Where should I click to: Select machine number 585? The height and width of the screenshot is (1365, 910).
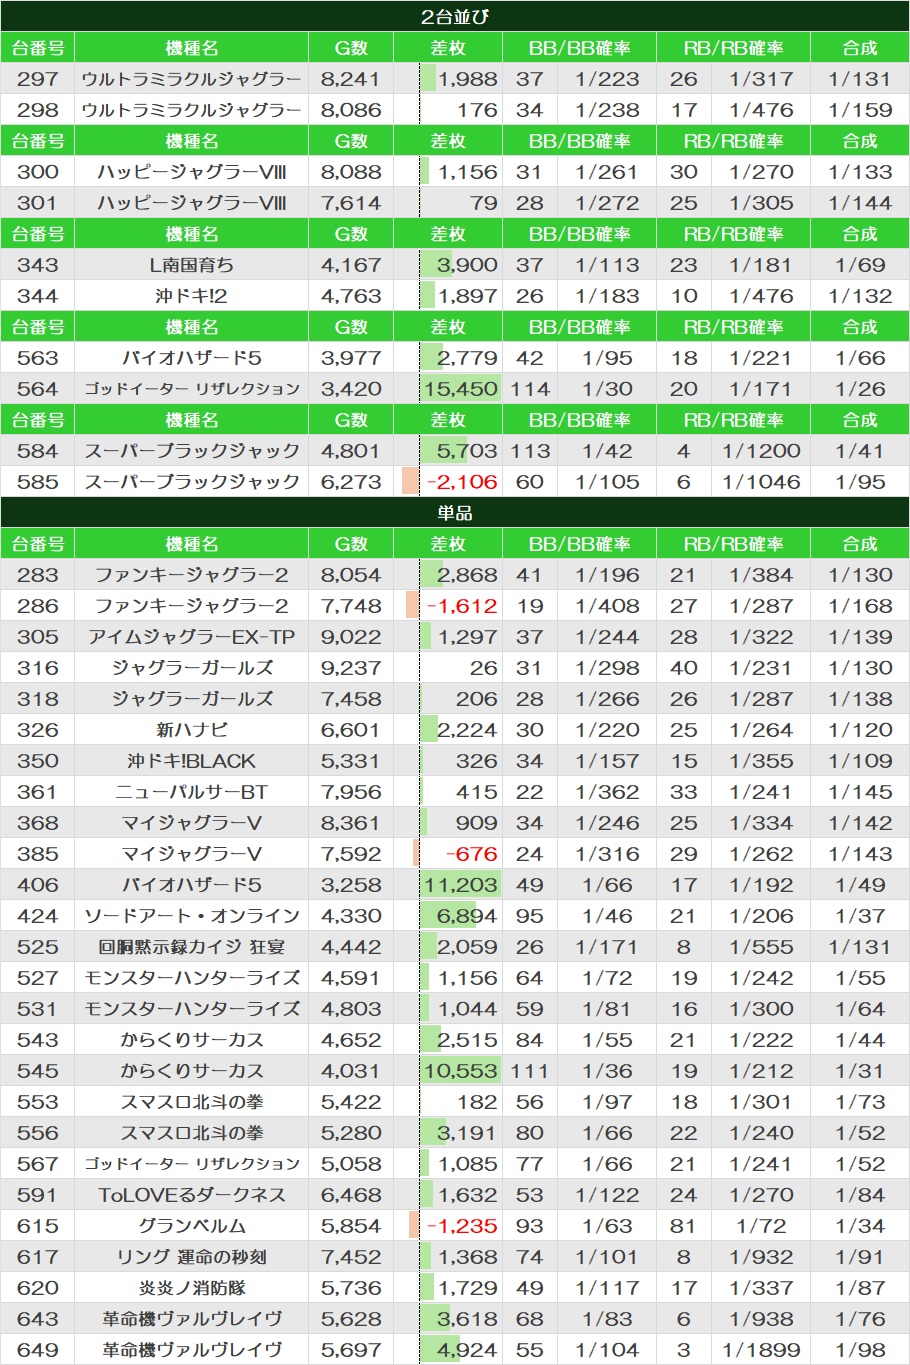tap(38, 482)
